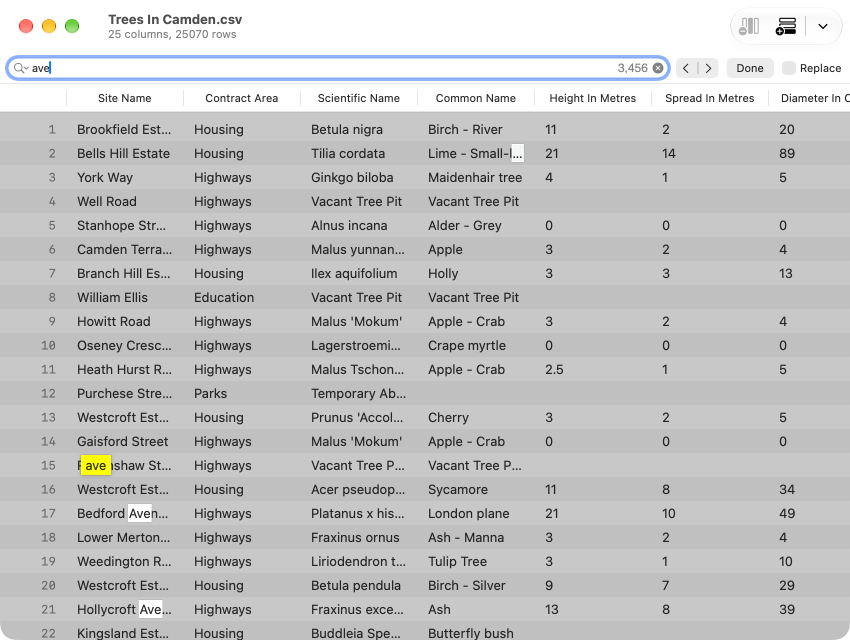Select the 'Tulip Tree' cell

coord(458,561)
